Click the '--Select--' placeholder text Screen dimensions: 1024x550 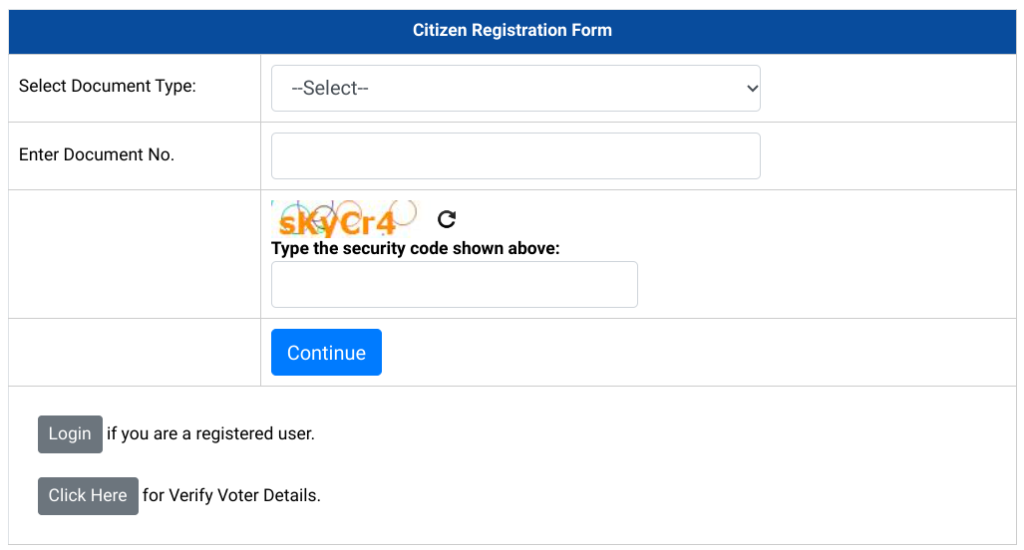point(330,88)
